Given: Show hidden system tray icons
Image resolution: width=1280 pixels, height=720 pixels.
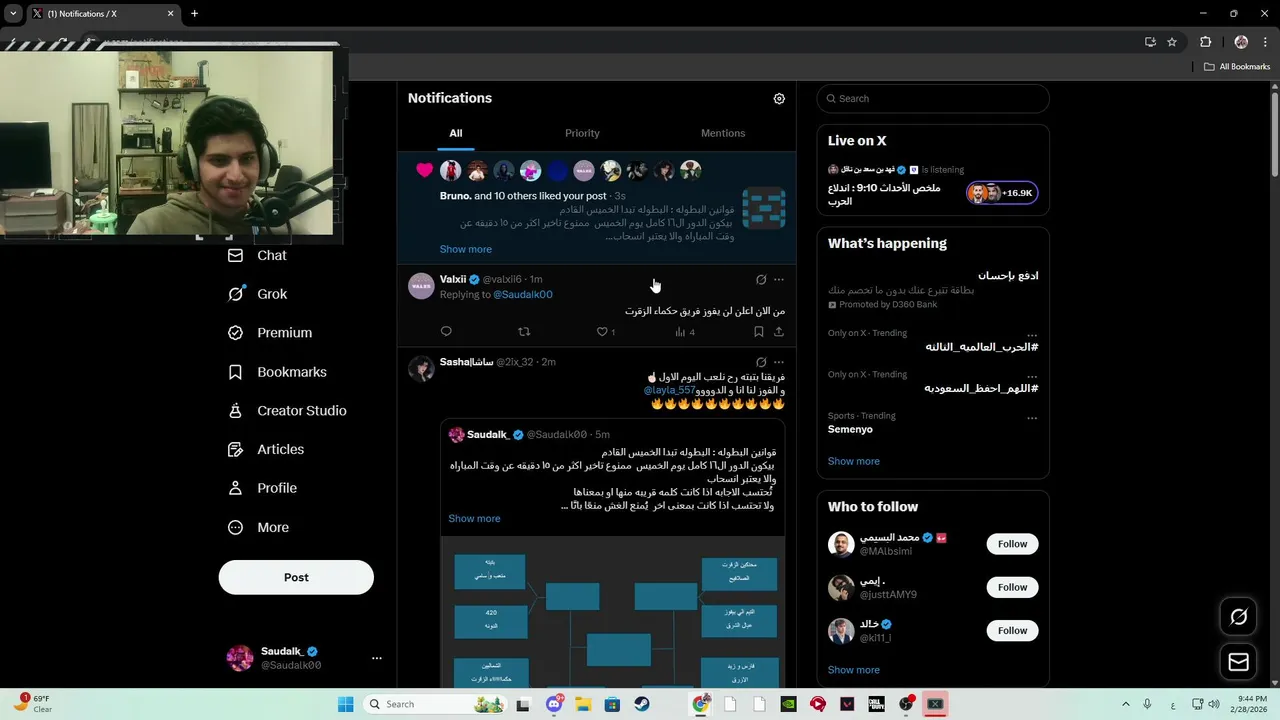Looking at the screenshot, I should [1125, 704].
